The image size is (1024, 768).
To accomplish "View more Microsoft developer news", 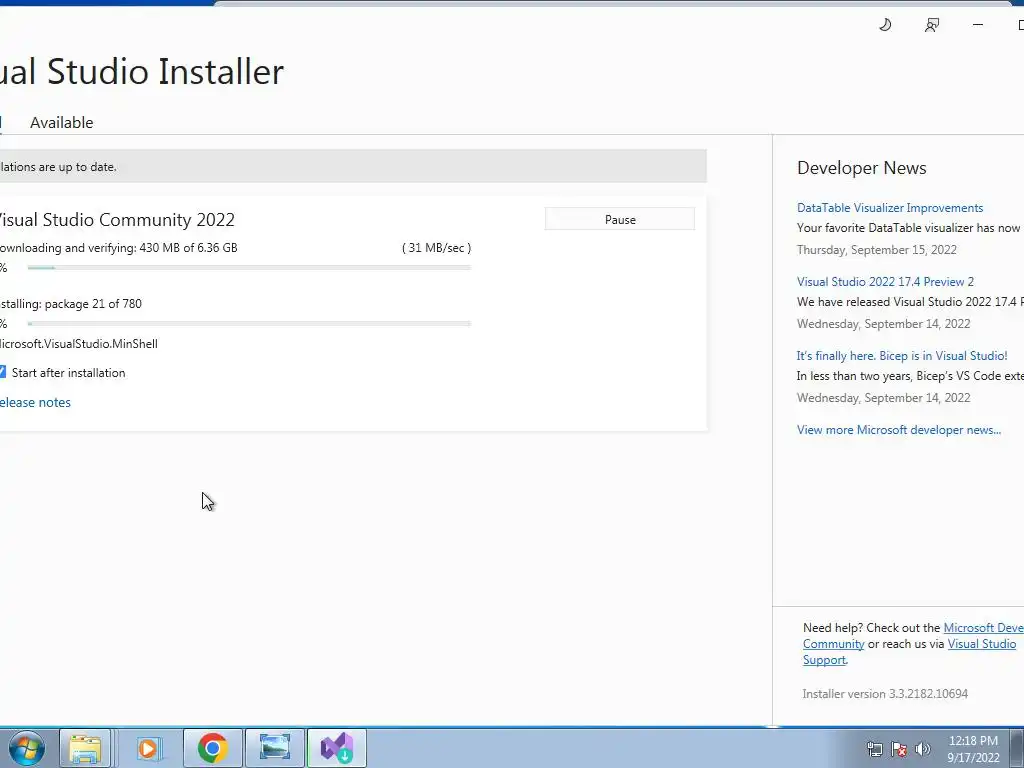I will (899, 430).
